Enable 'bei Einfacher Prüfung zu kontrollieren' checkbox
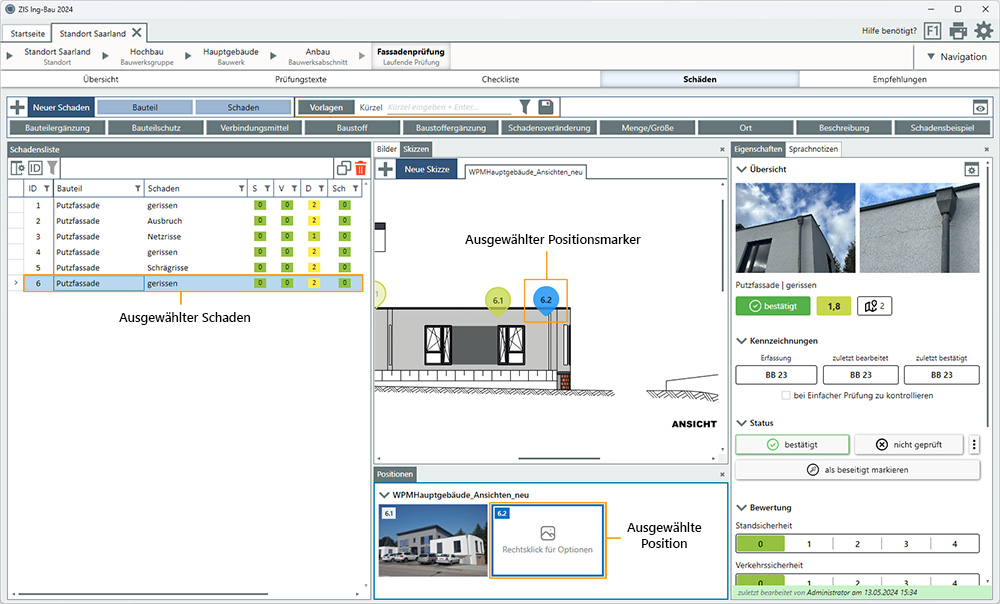The height and width of the screenshot is (604, 1000). (x=786, y=396)
